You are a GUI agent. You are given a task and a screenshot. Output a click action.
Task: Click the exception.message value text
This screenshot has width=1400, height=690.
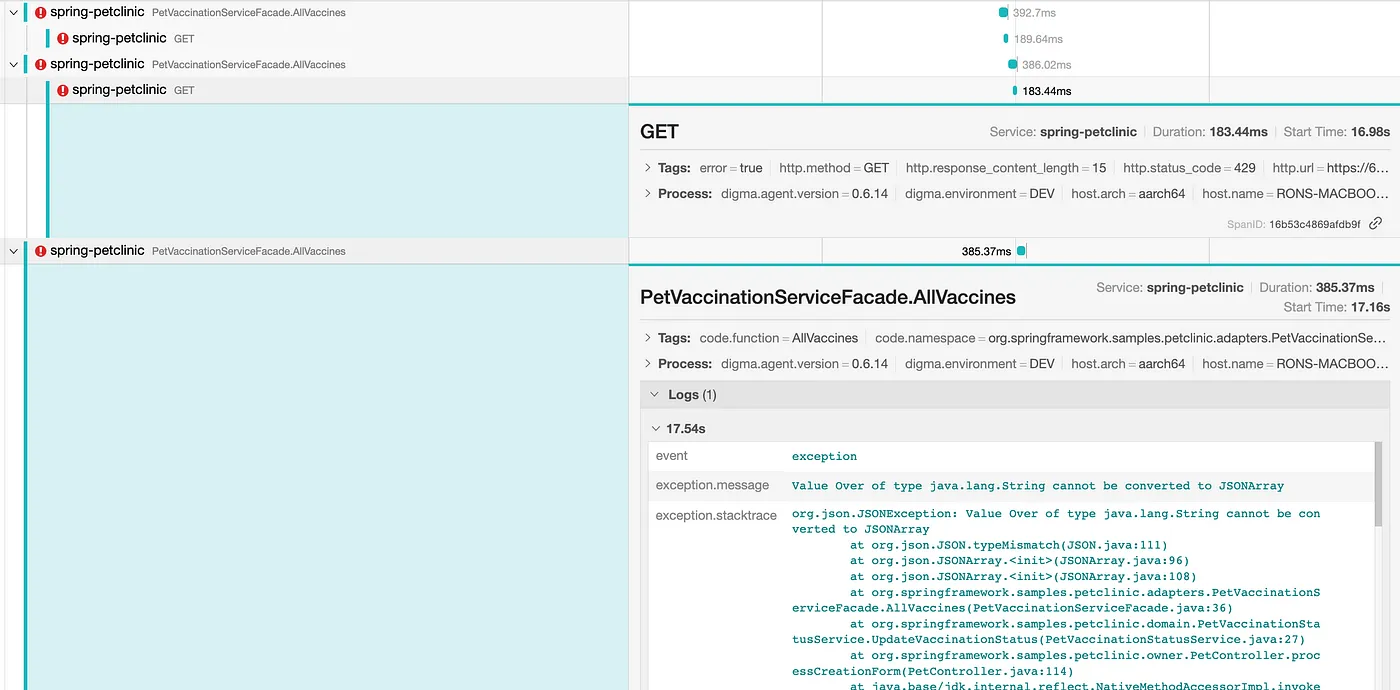[x=1037, y=486]
